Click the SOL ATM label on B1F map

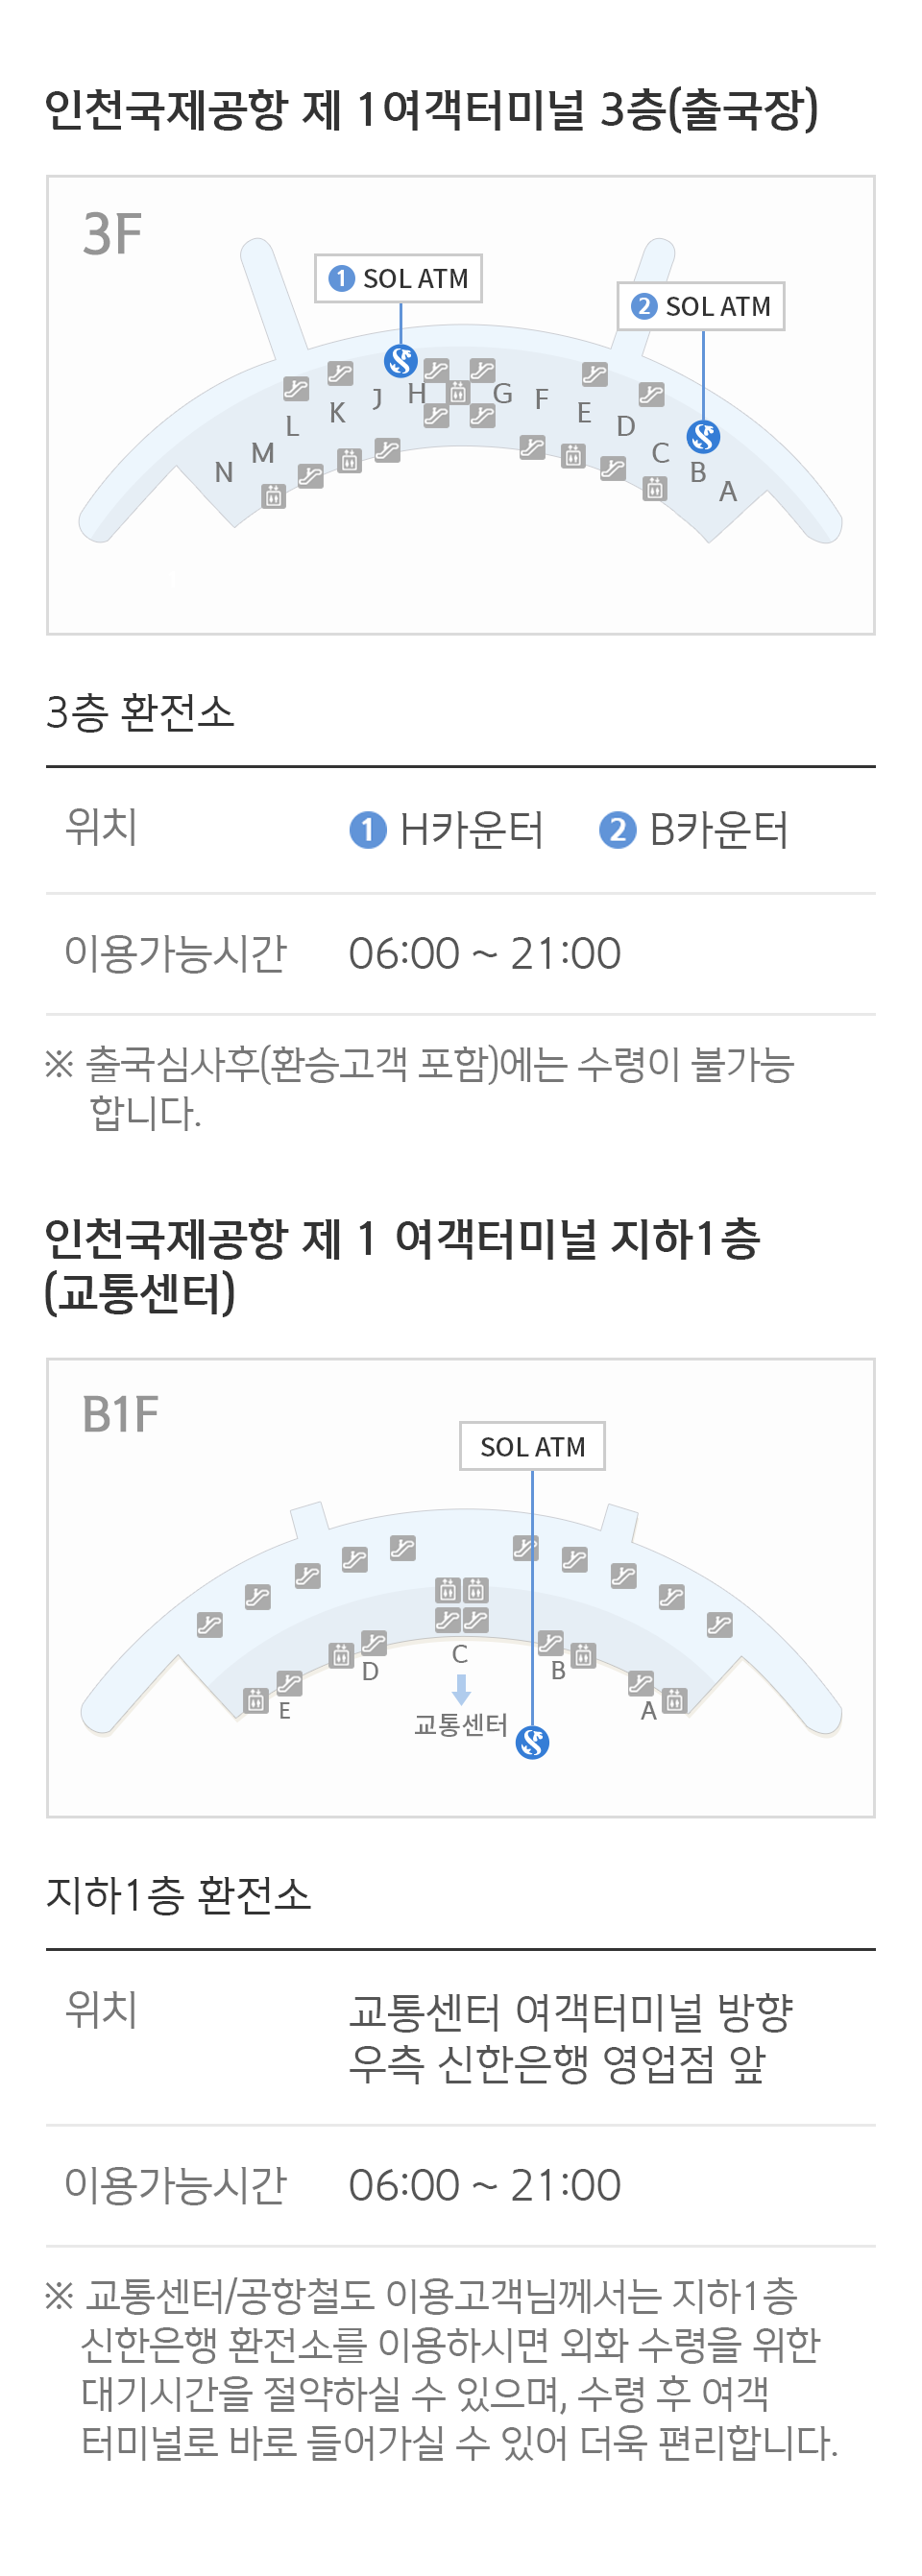click(x=532, y=1446)
